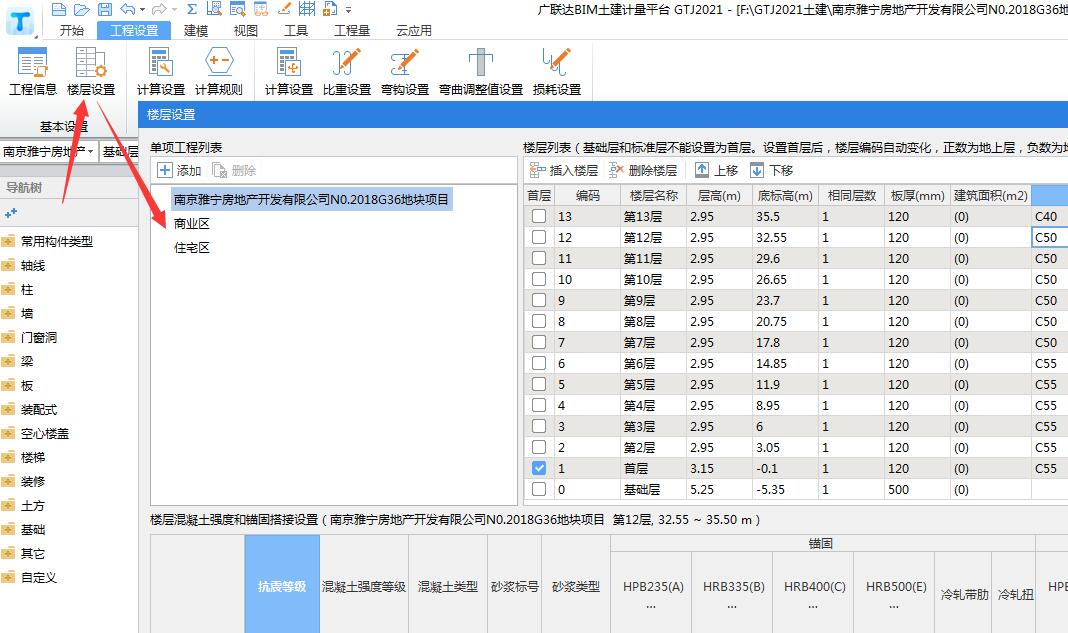Click 上移 move up button
Viewport: 1068px width, 633px height.
[717, 170]
